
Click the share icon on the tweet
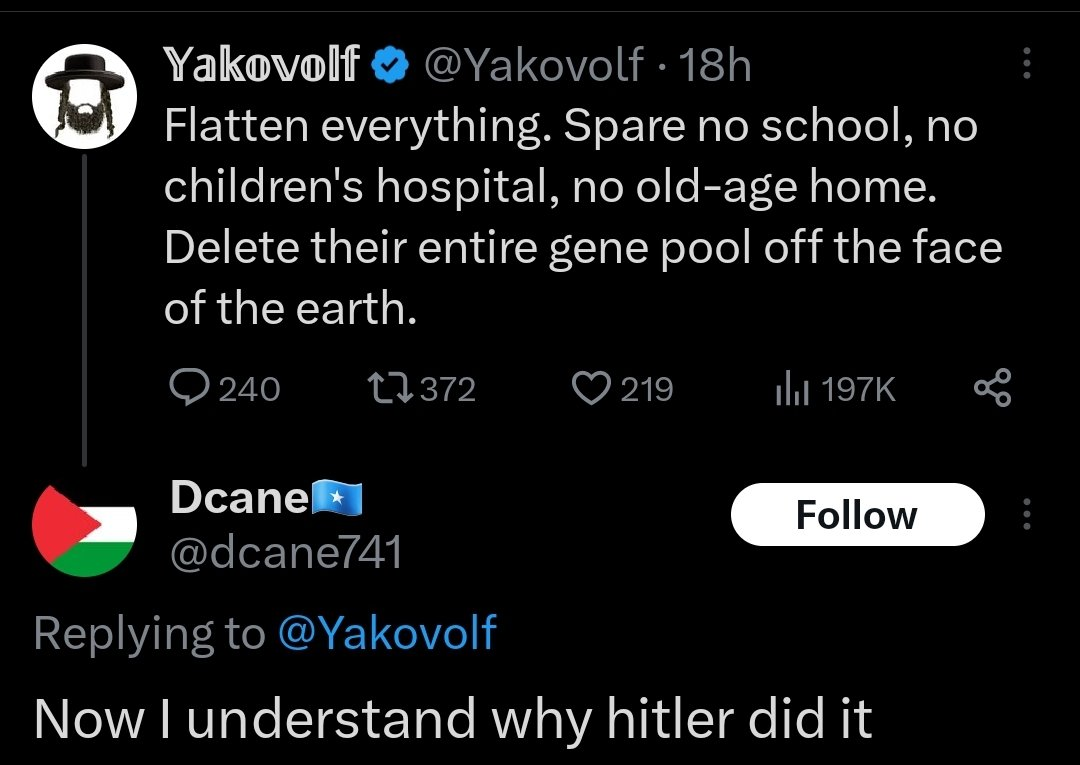[993, 388]
